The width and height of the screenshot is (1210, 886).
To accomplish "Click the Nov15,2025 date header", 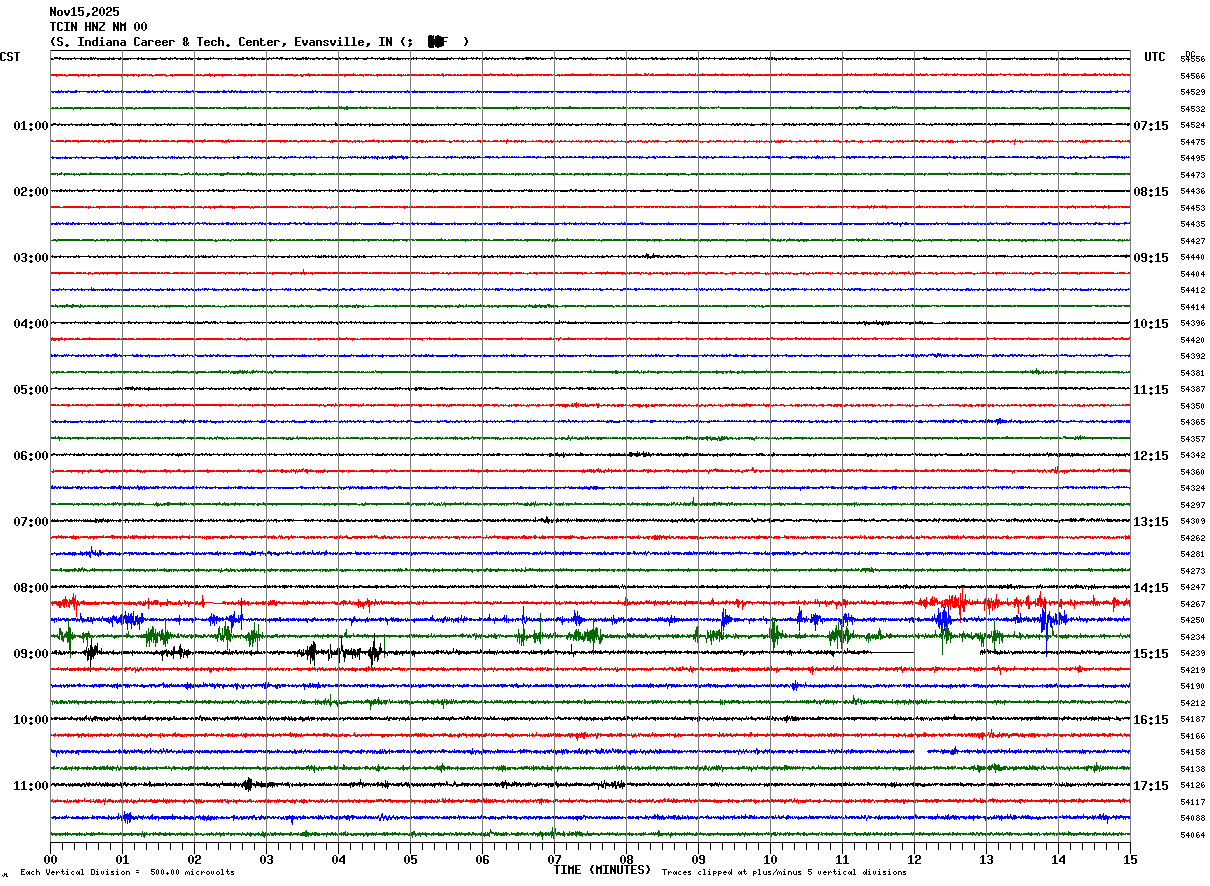I will (84, 12).
